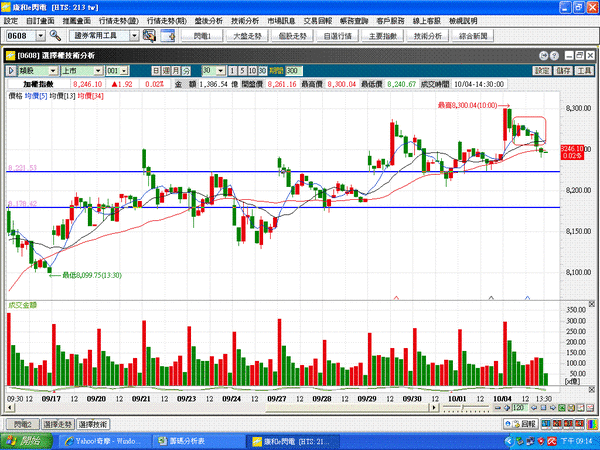This screenshot has height=450, width=600.
Task: Click the green chart icon at bottom right of chart
Action: pyautogui.click(x=562, y=408)
